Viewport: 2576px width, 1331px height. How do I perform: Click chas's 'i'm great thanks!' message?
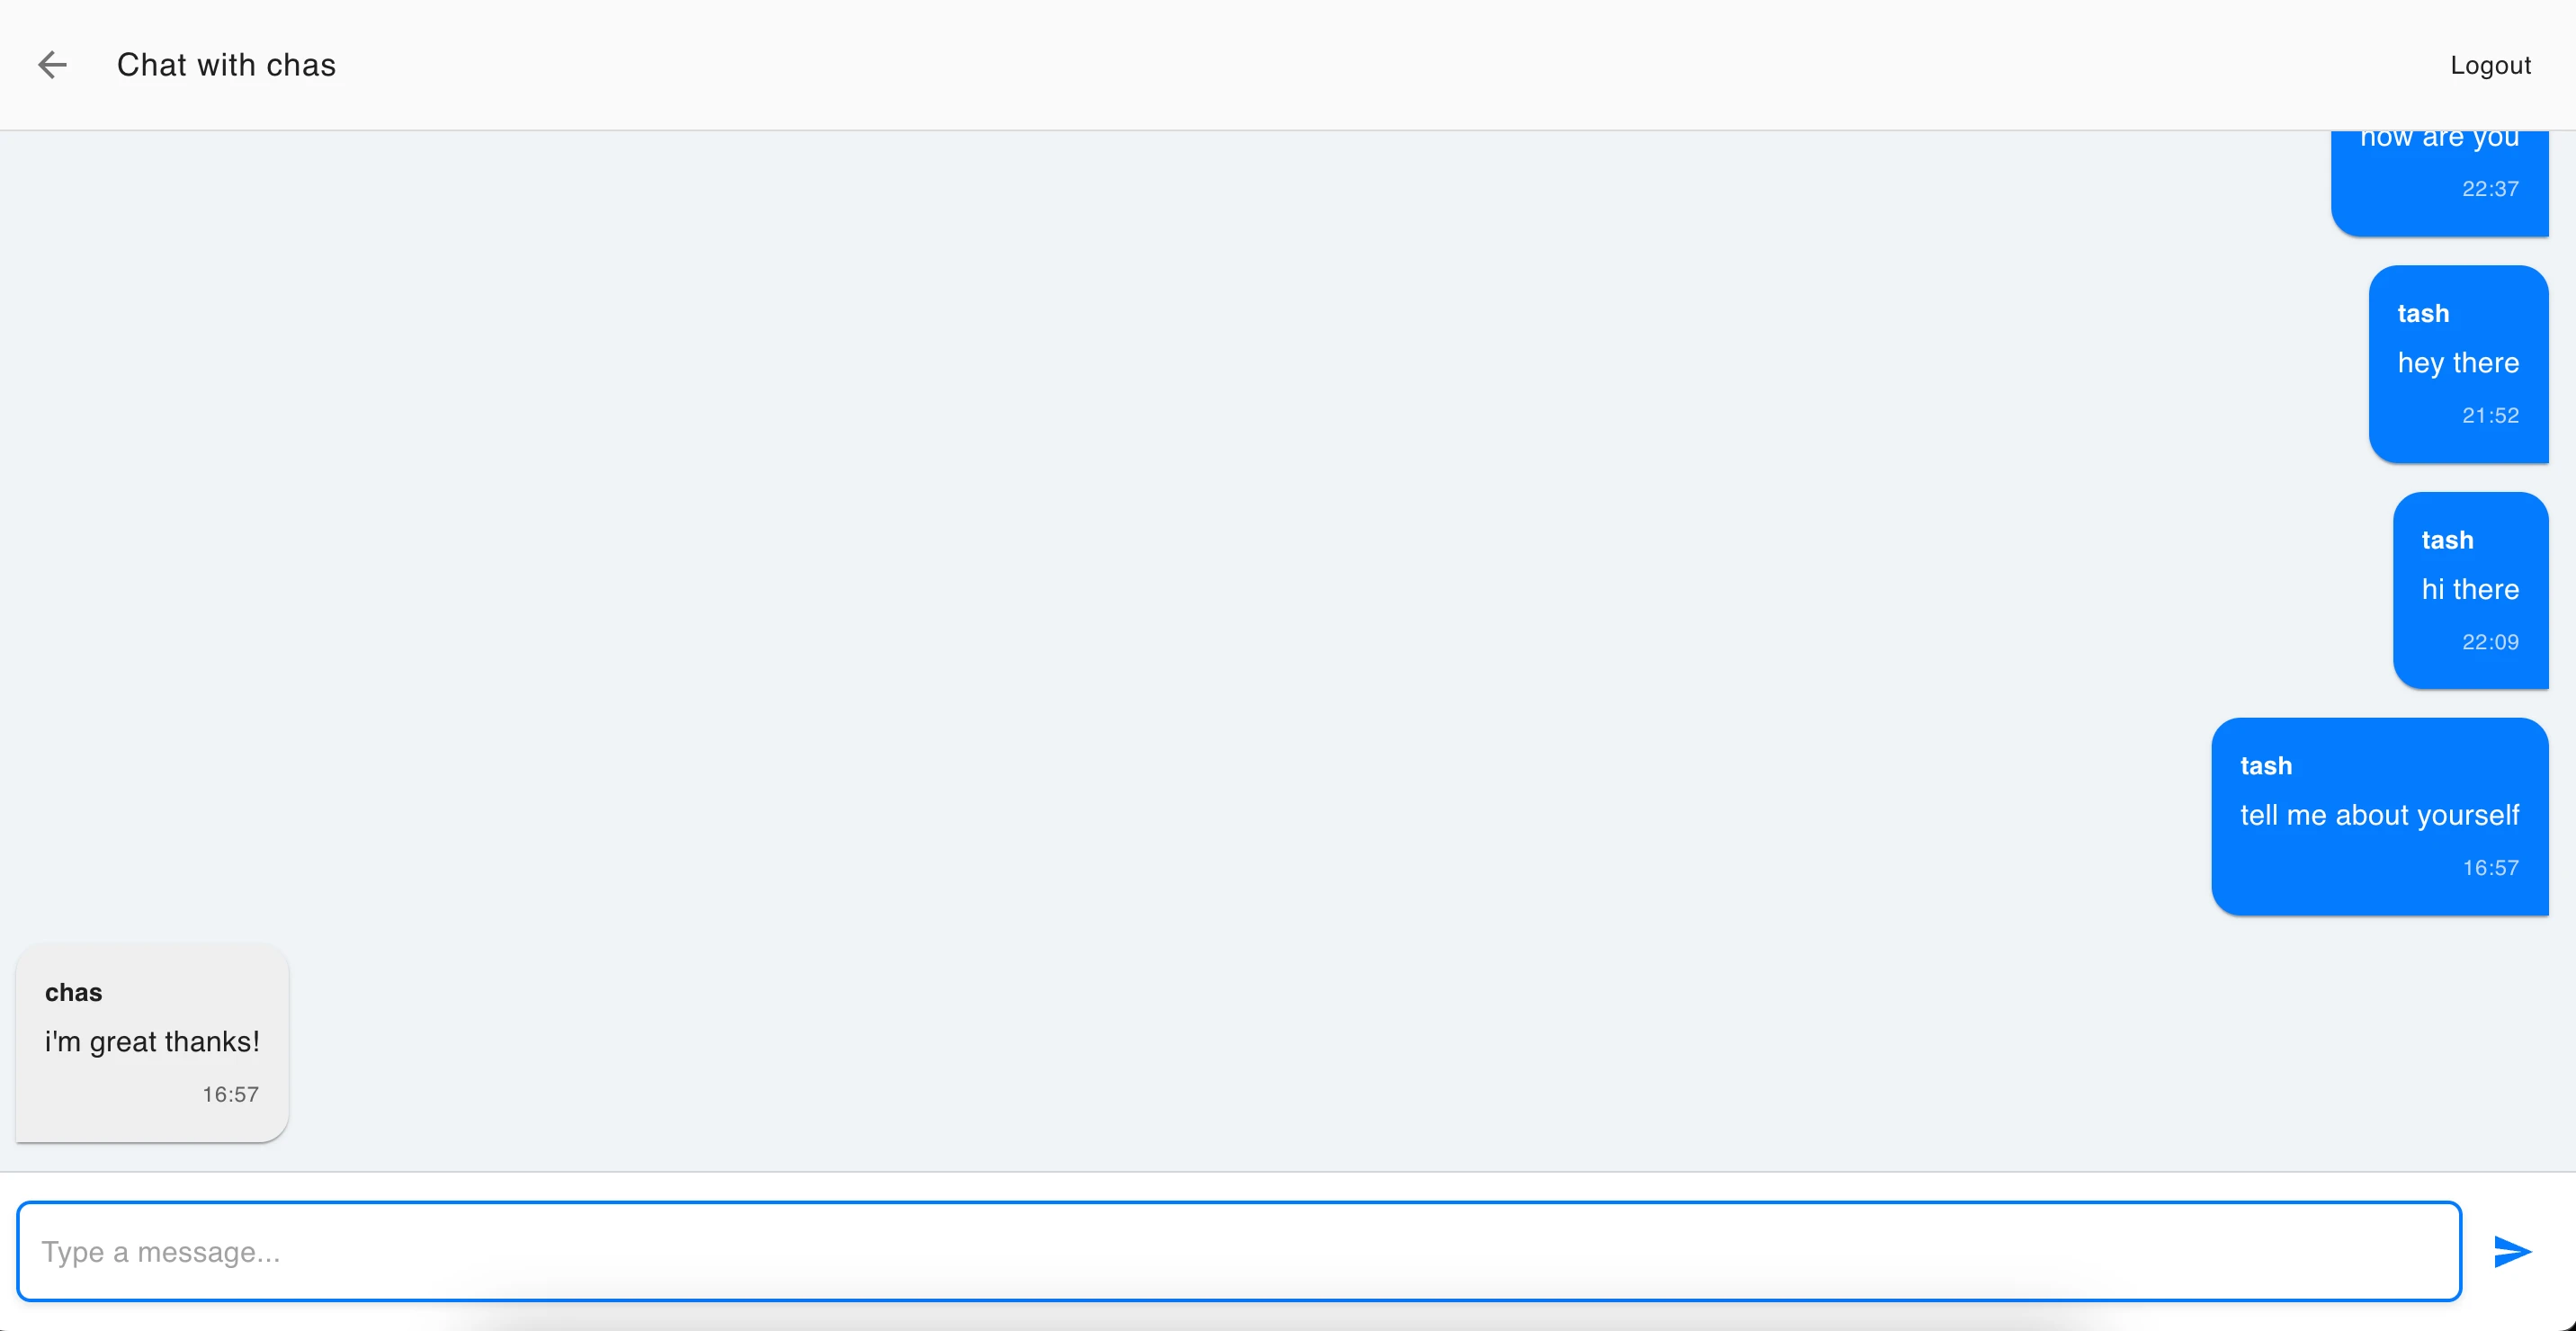pyautogui.click(x=152, y=1042)
